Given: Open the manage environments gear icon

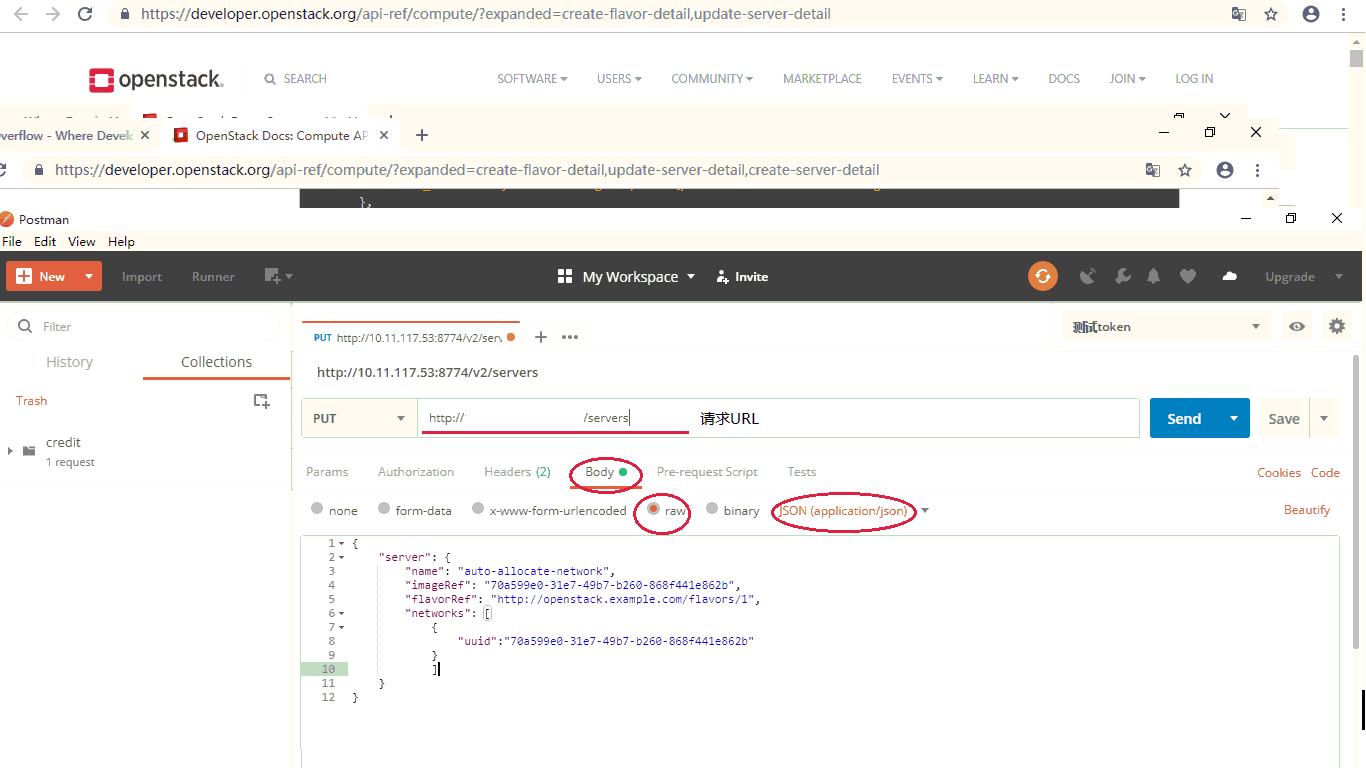Looking at the screenshot, I should [x=1337, y=326].
